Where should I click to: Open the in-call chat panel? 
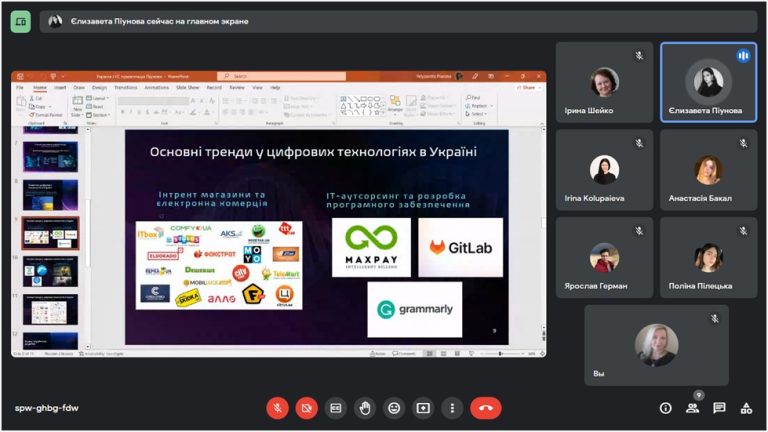pos(719,408)
